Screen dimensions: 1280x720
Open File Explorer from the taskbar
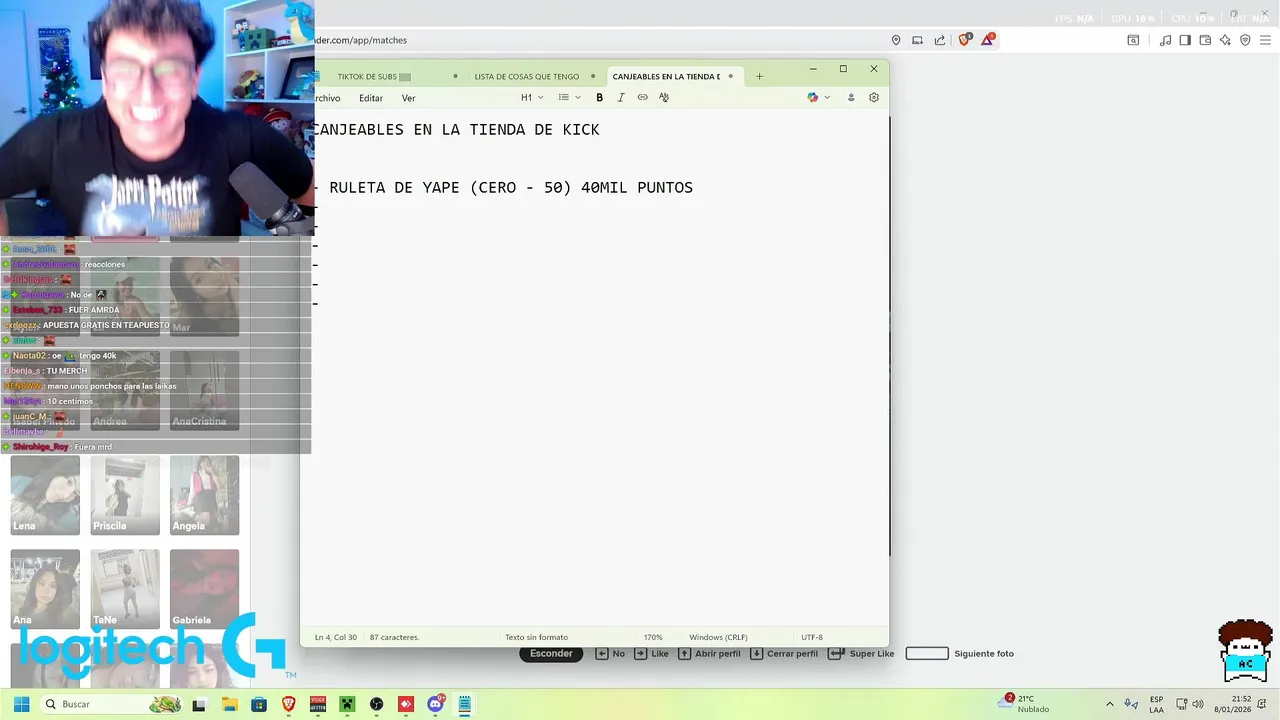[229, 704]
